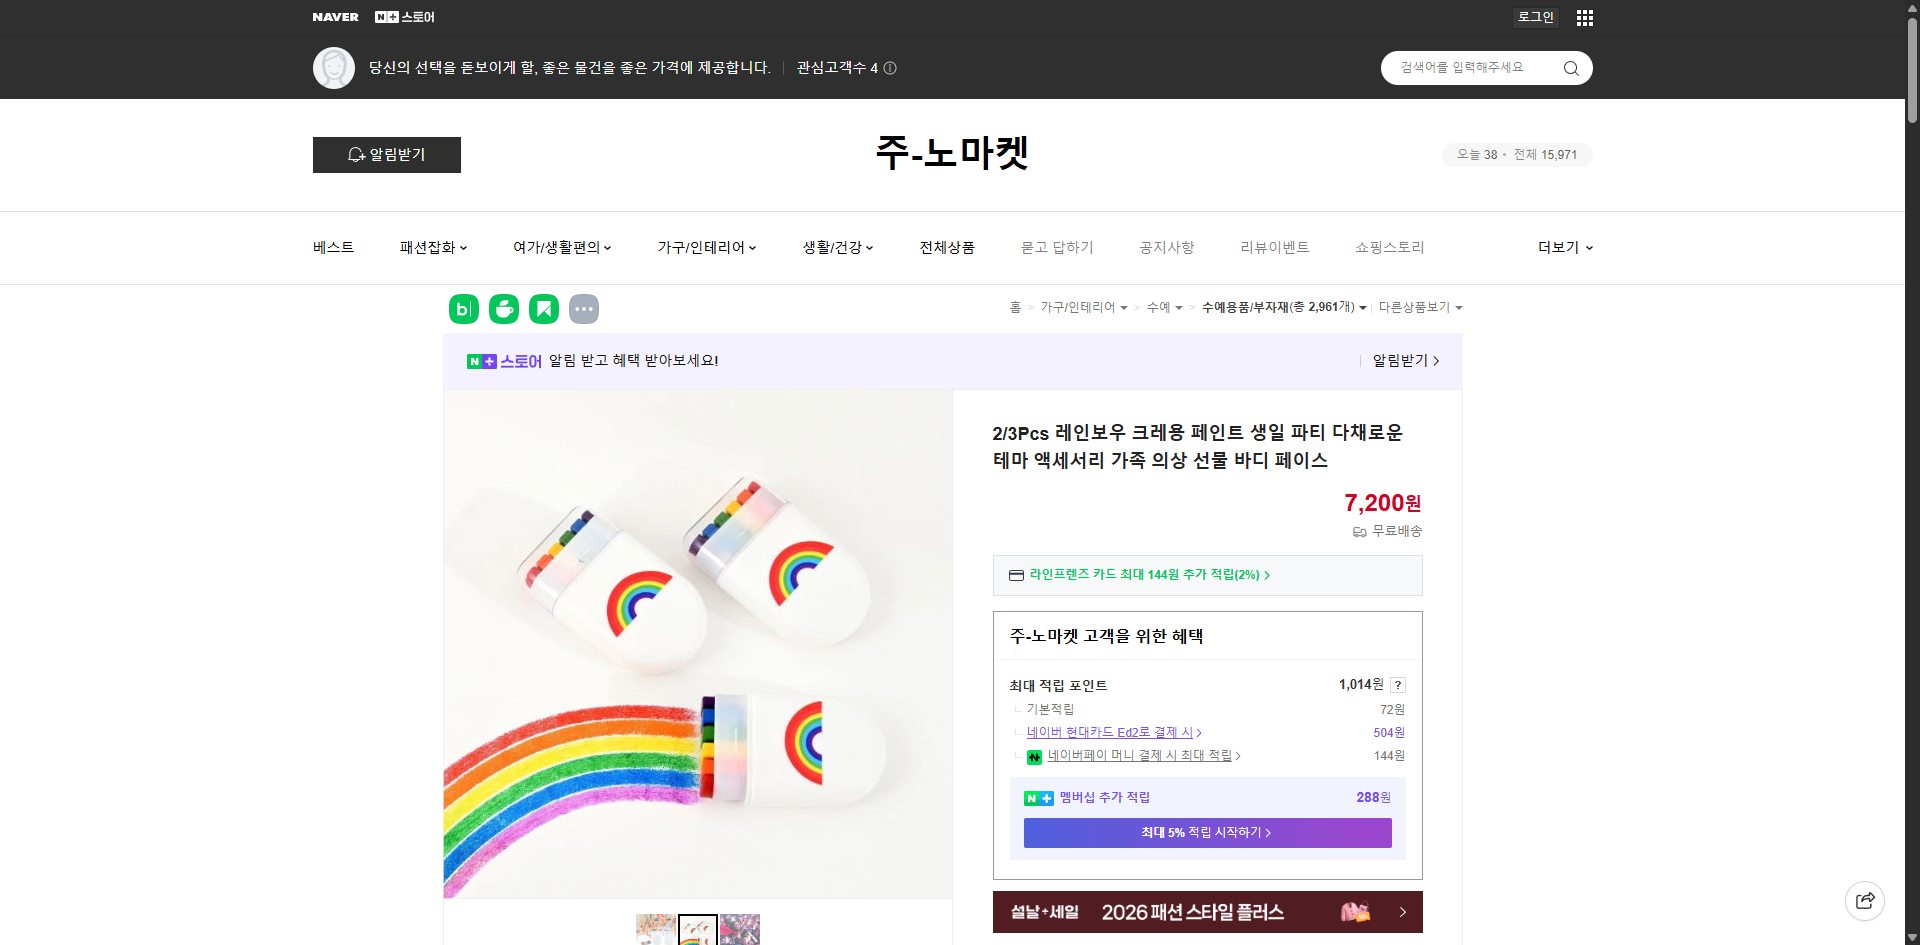
Task: Save product with the Keep bookmark icon
Action: pos(543,308)
